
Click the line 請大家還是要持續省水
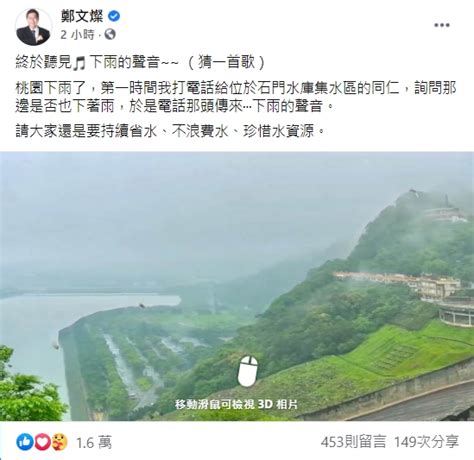[x=170, y=131]
